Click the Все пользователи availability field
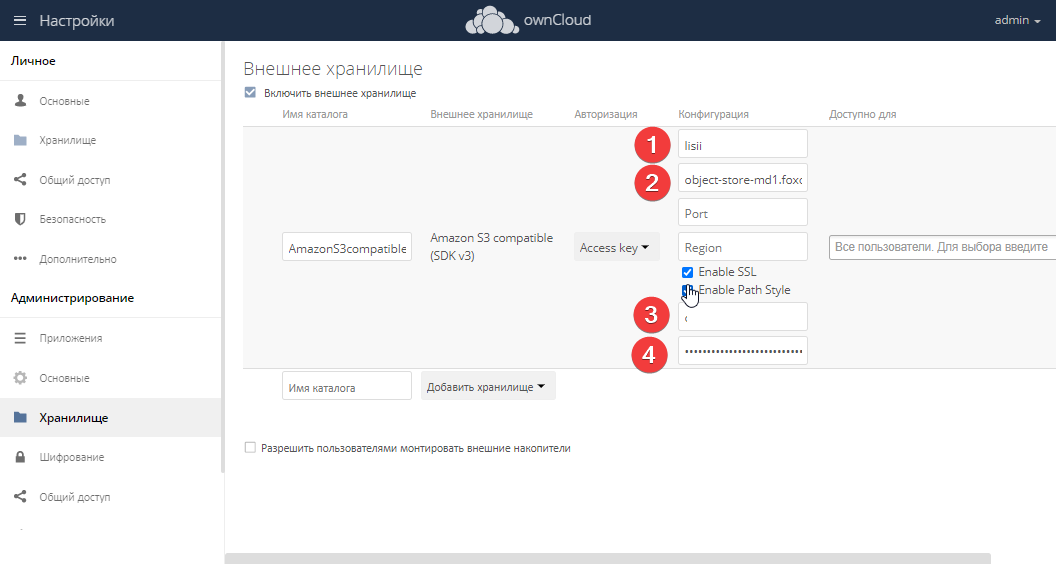Viewport: 1056px width, 564px height. [x=943, y=247]
